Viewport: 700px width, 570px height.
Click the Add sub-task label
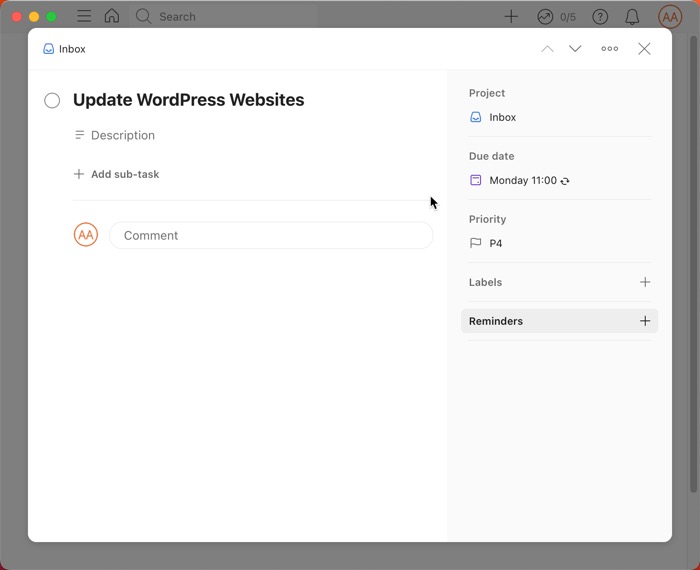pyautogui.click(x=125, y=174)
